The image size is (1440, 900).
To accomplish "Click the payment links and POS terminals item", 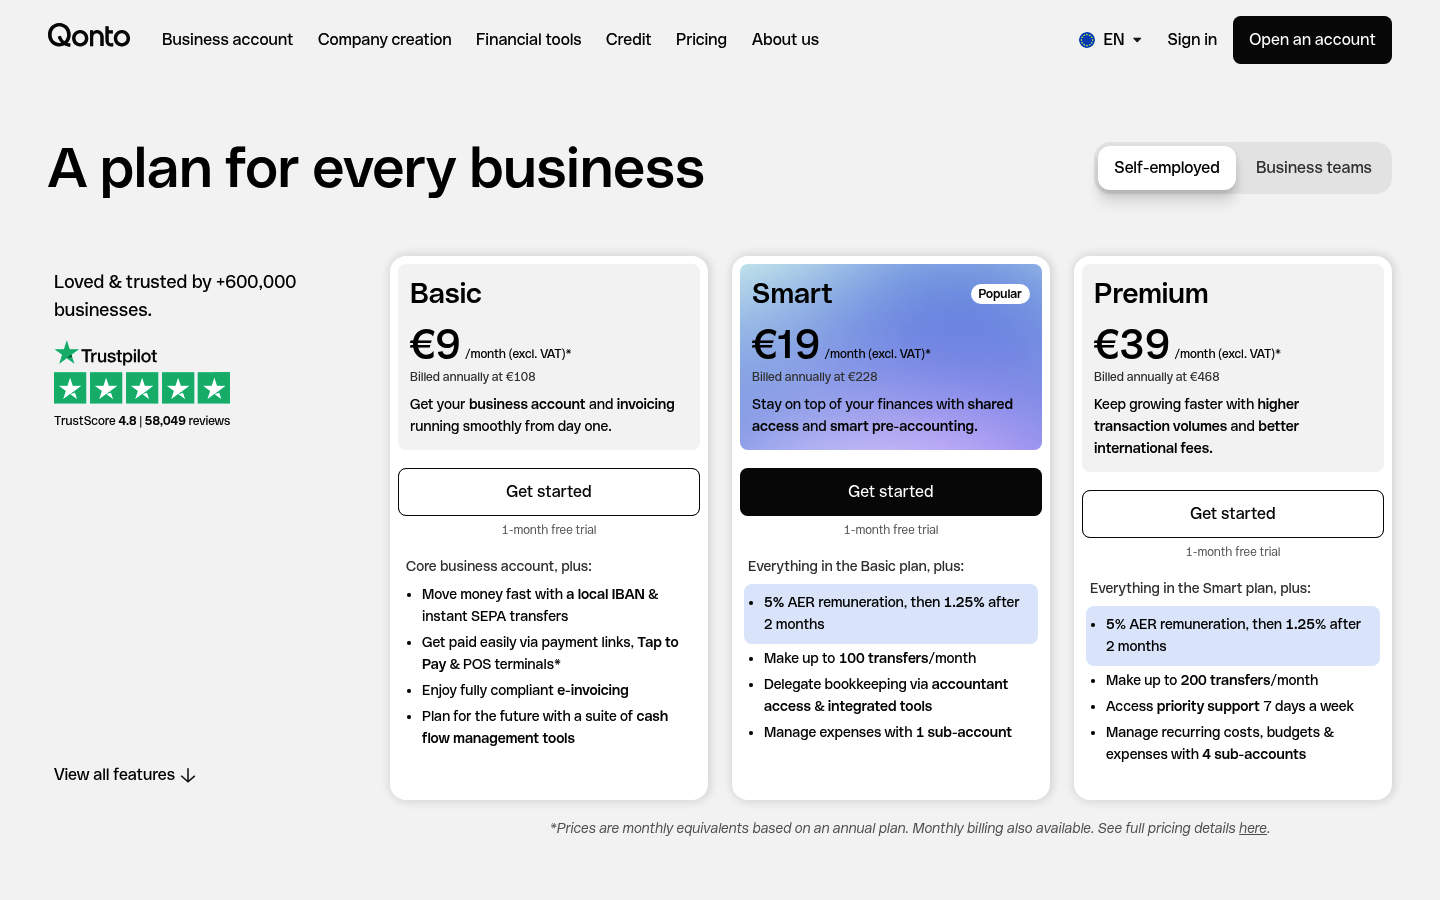I will (550, 653).
